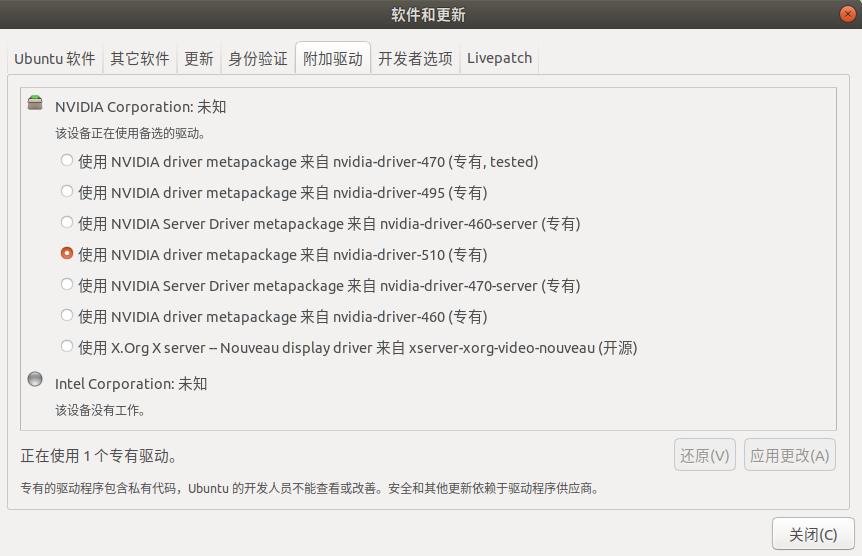Choose nvidia-driver-470-server radio button
The height and width of the screenshot is (556, 862).
pos(67,284)
